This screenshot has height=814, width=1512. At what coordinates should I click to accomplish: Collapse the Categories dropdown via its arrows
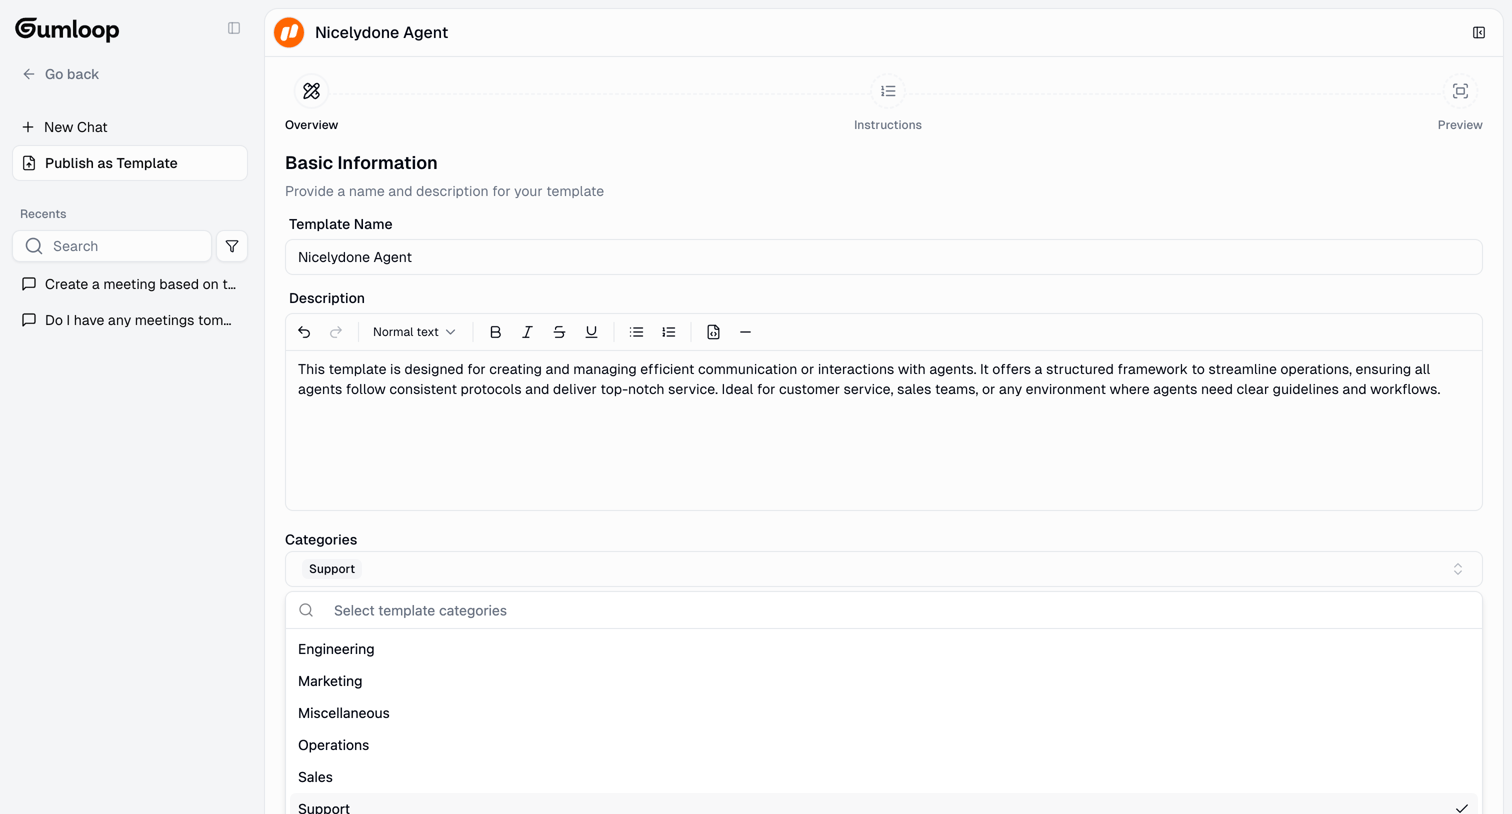click(1458, 569)
